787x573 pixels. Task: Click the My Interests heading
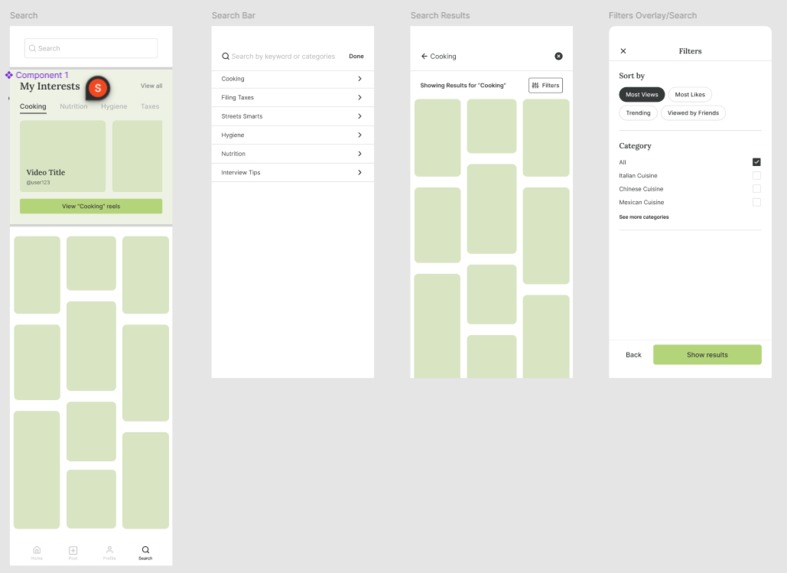point(50,86)
